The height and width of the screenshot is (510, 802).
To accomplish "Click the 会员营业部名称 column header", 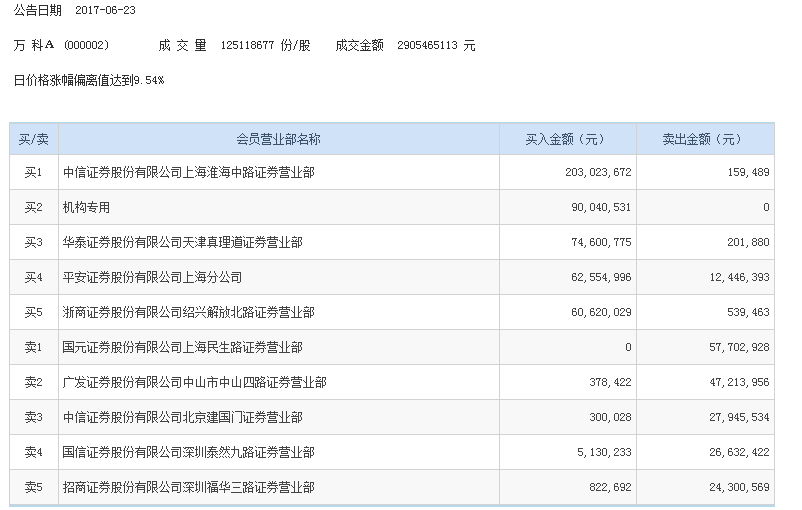I will pyautogui.click(x=278, y=139).
